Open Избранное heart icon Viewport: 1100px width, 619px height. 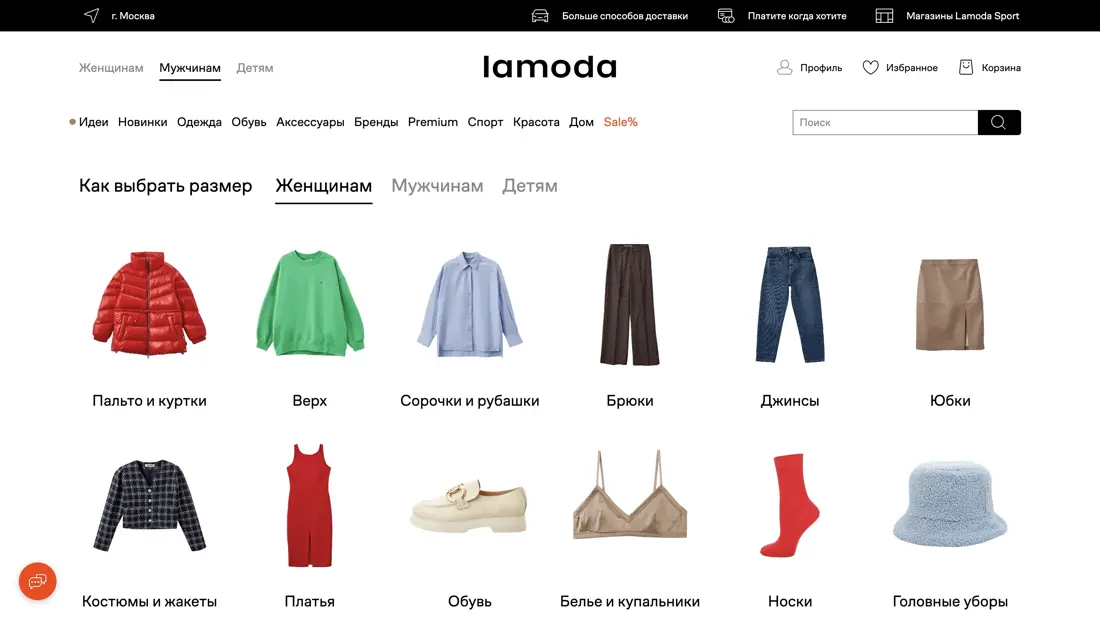(x=870, y=67)
